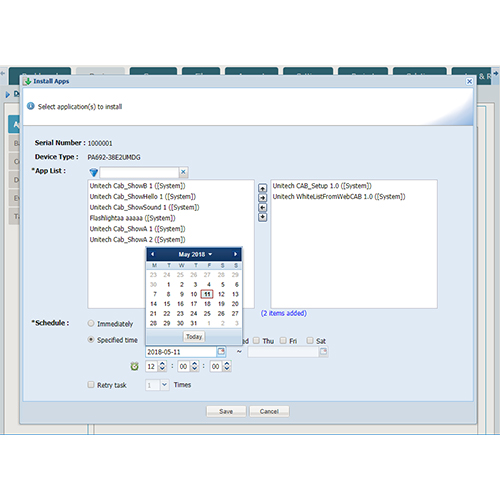Viewport: 500px width, 500px height.
Task: Click the move-all-left arrow button
Action: [263, 217]
